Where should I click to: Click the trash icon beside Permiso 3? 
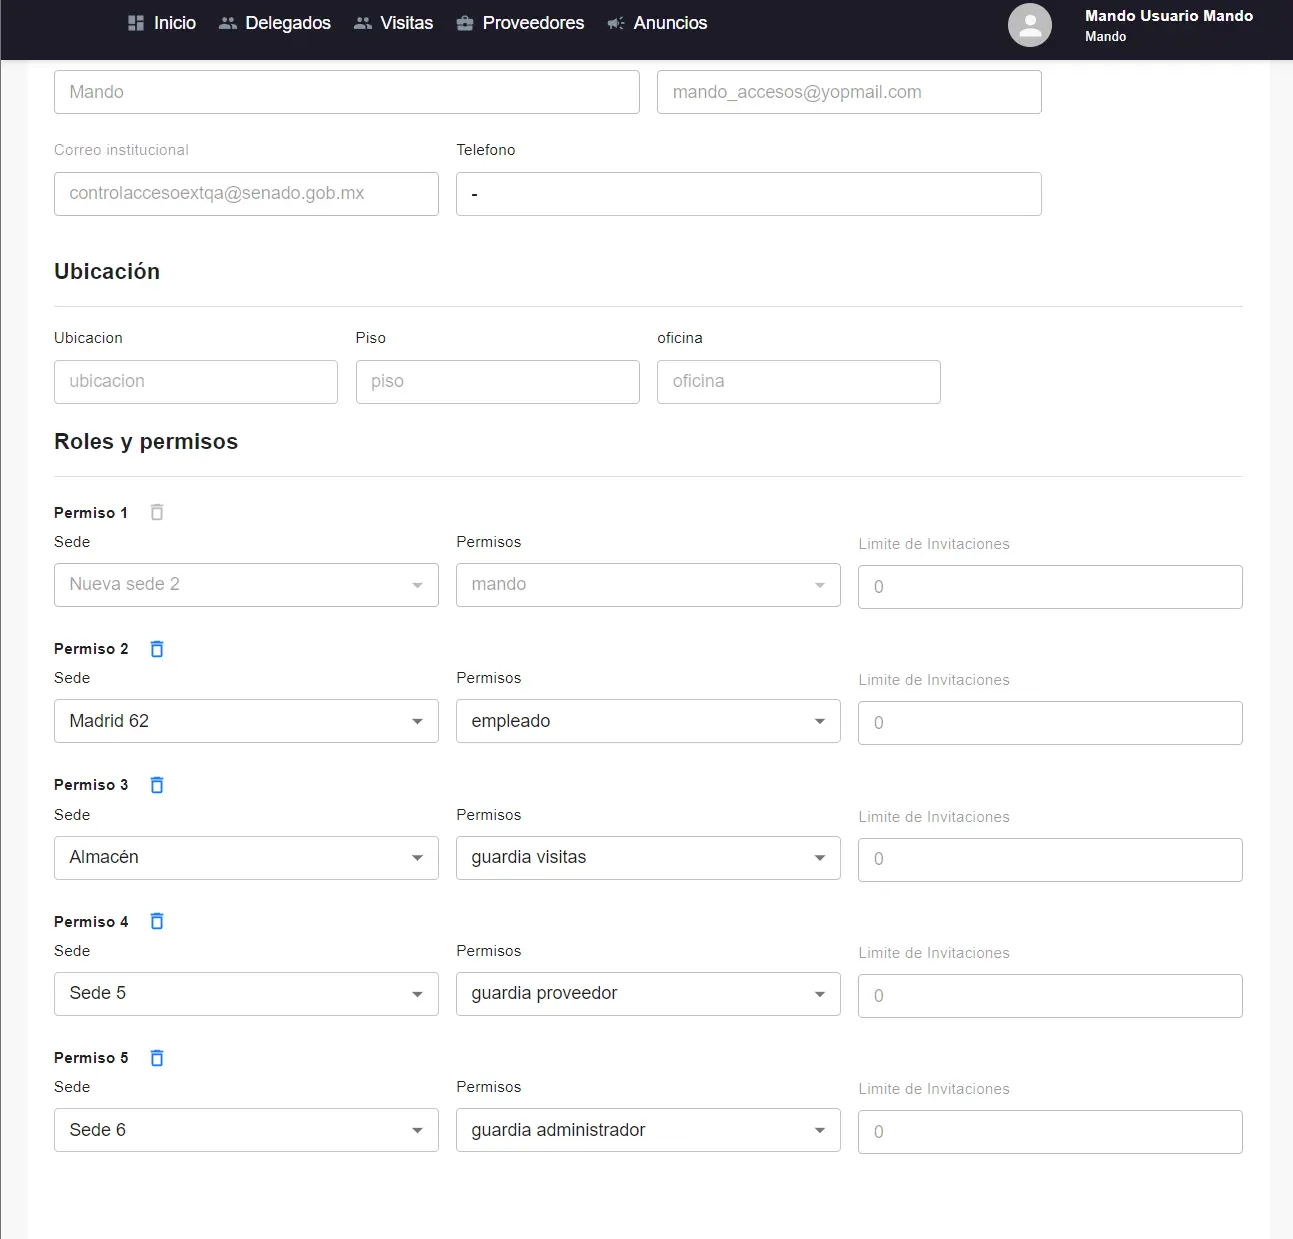click(x=157, y=785)
